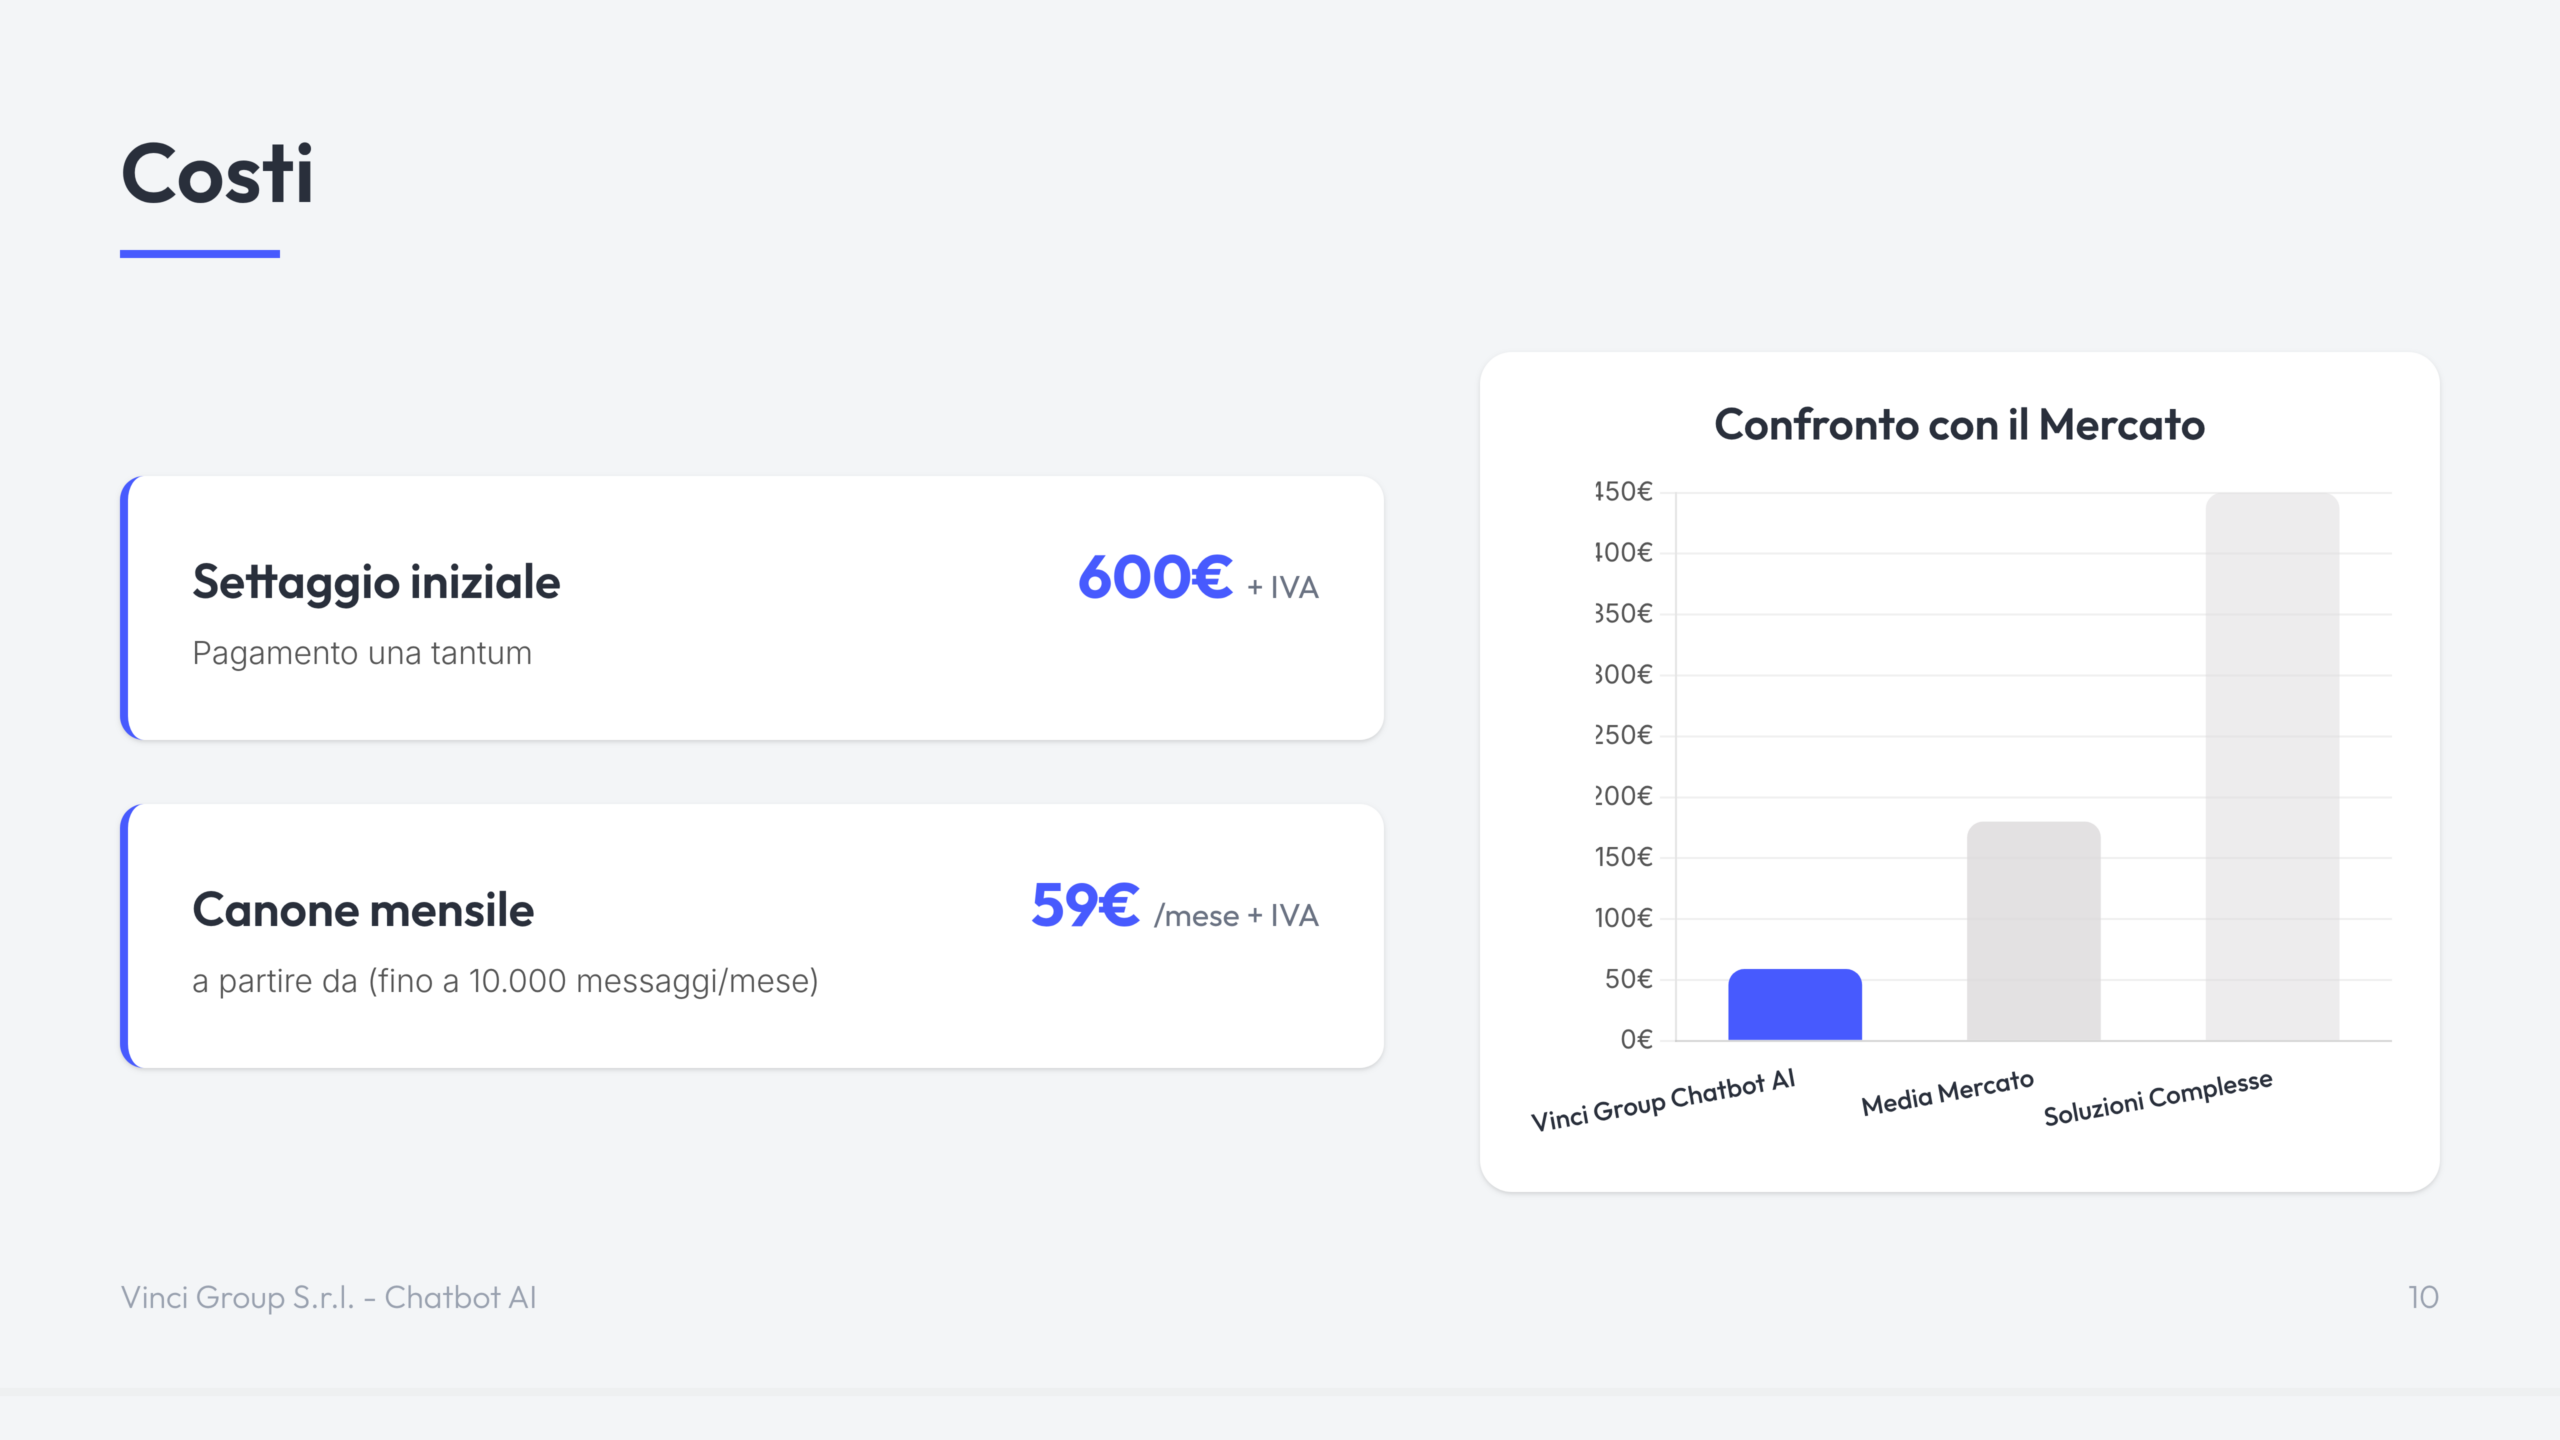
Task: Select the 10.000 messaggi/mese description text
Action: (505, 981)
